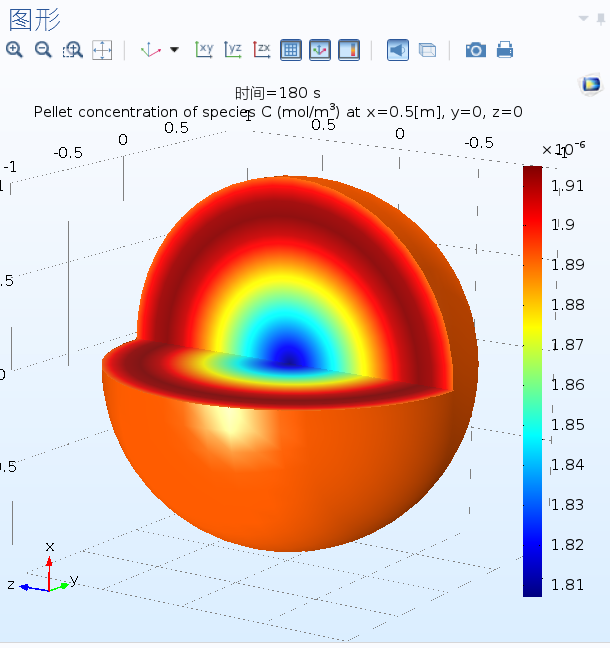This screenshot has width=610, height=648.
Task: Click the Zoom In magnifier icon
Action: coord(14,50)
